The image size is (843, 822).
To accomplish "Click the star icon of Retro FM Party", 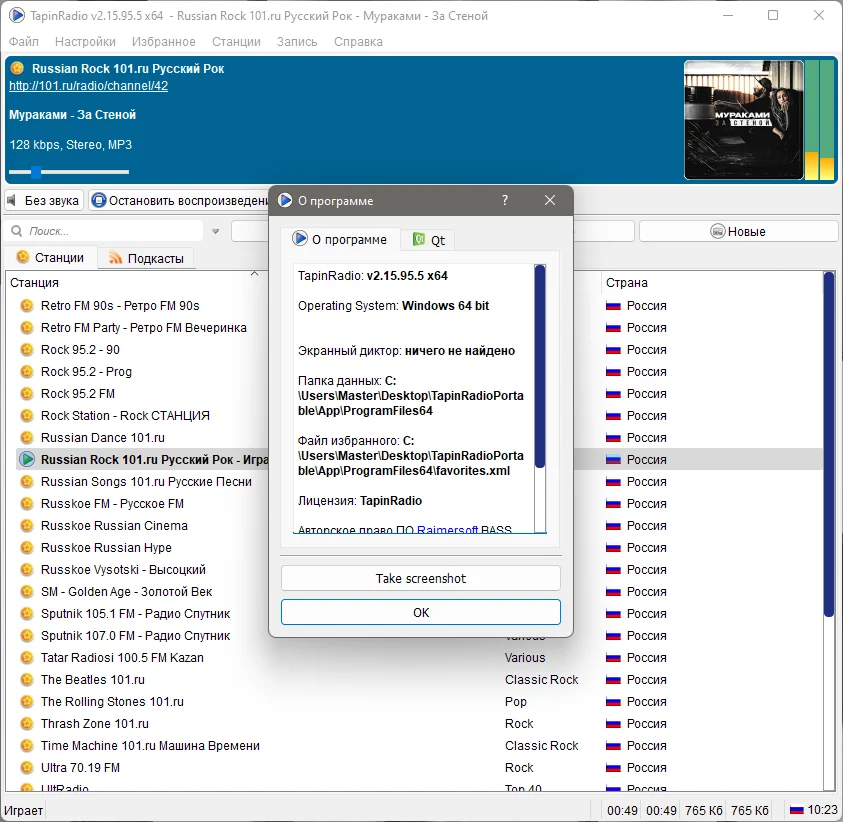I will pos(26,328).
